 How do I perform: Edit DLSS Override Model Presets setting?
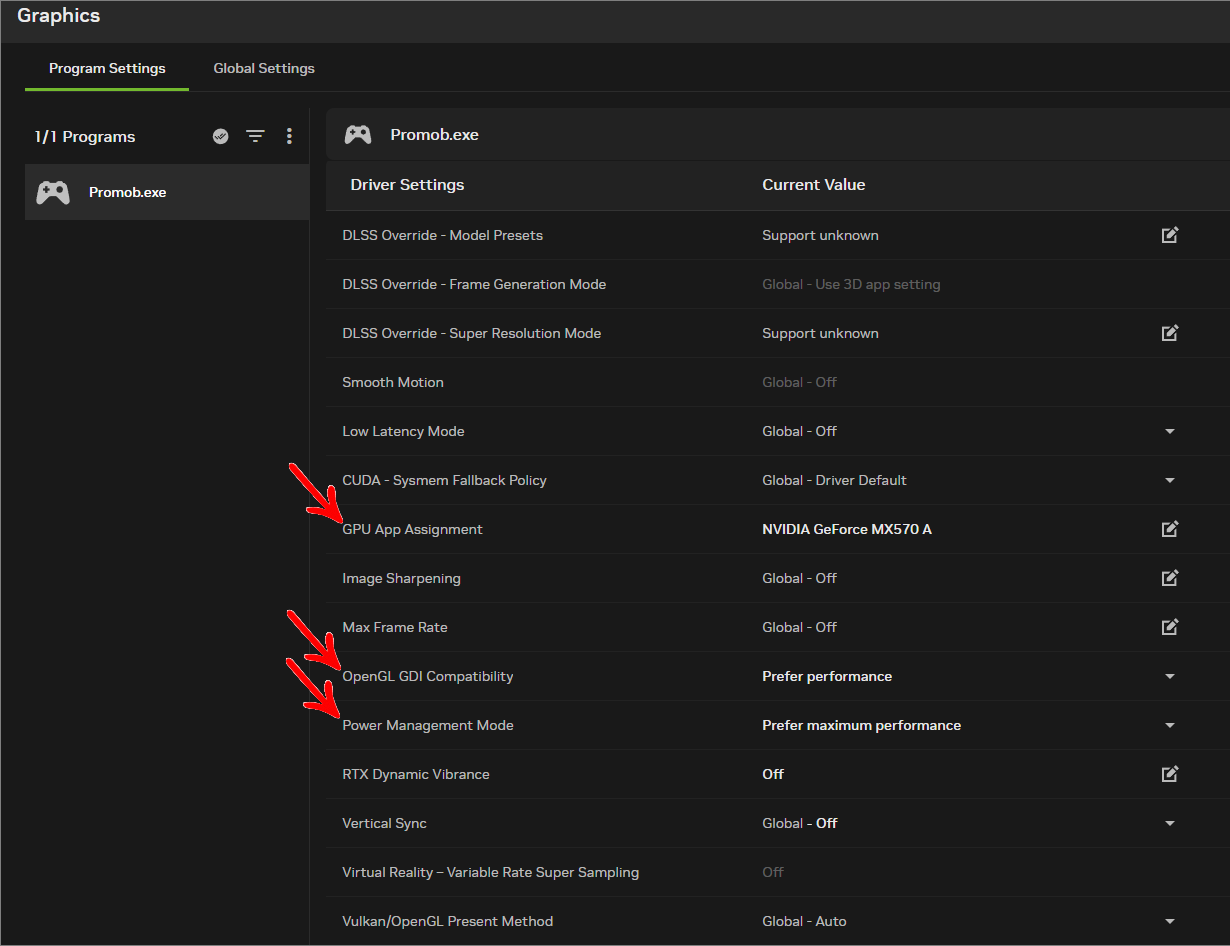click(1170, 235)
